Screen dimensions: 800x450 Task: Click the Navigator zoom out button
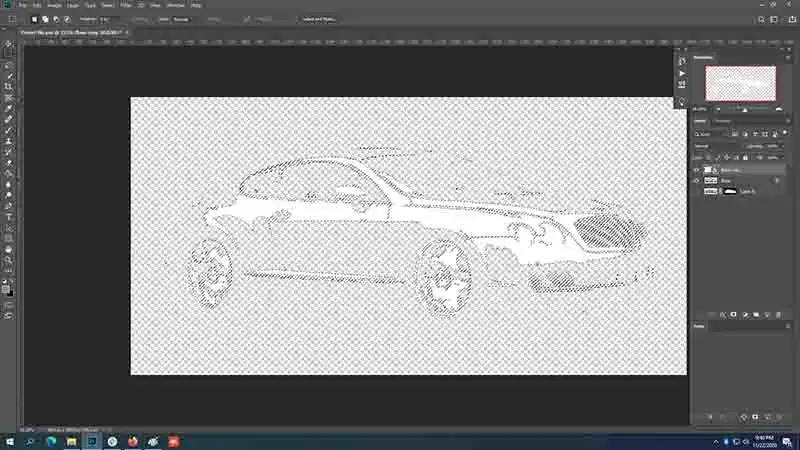(718, 109)
